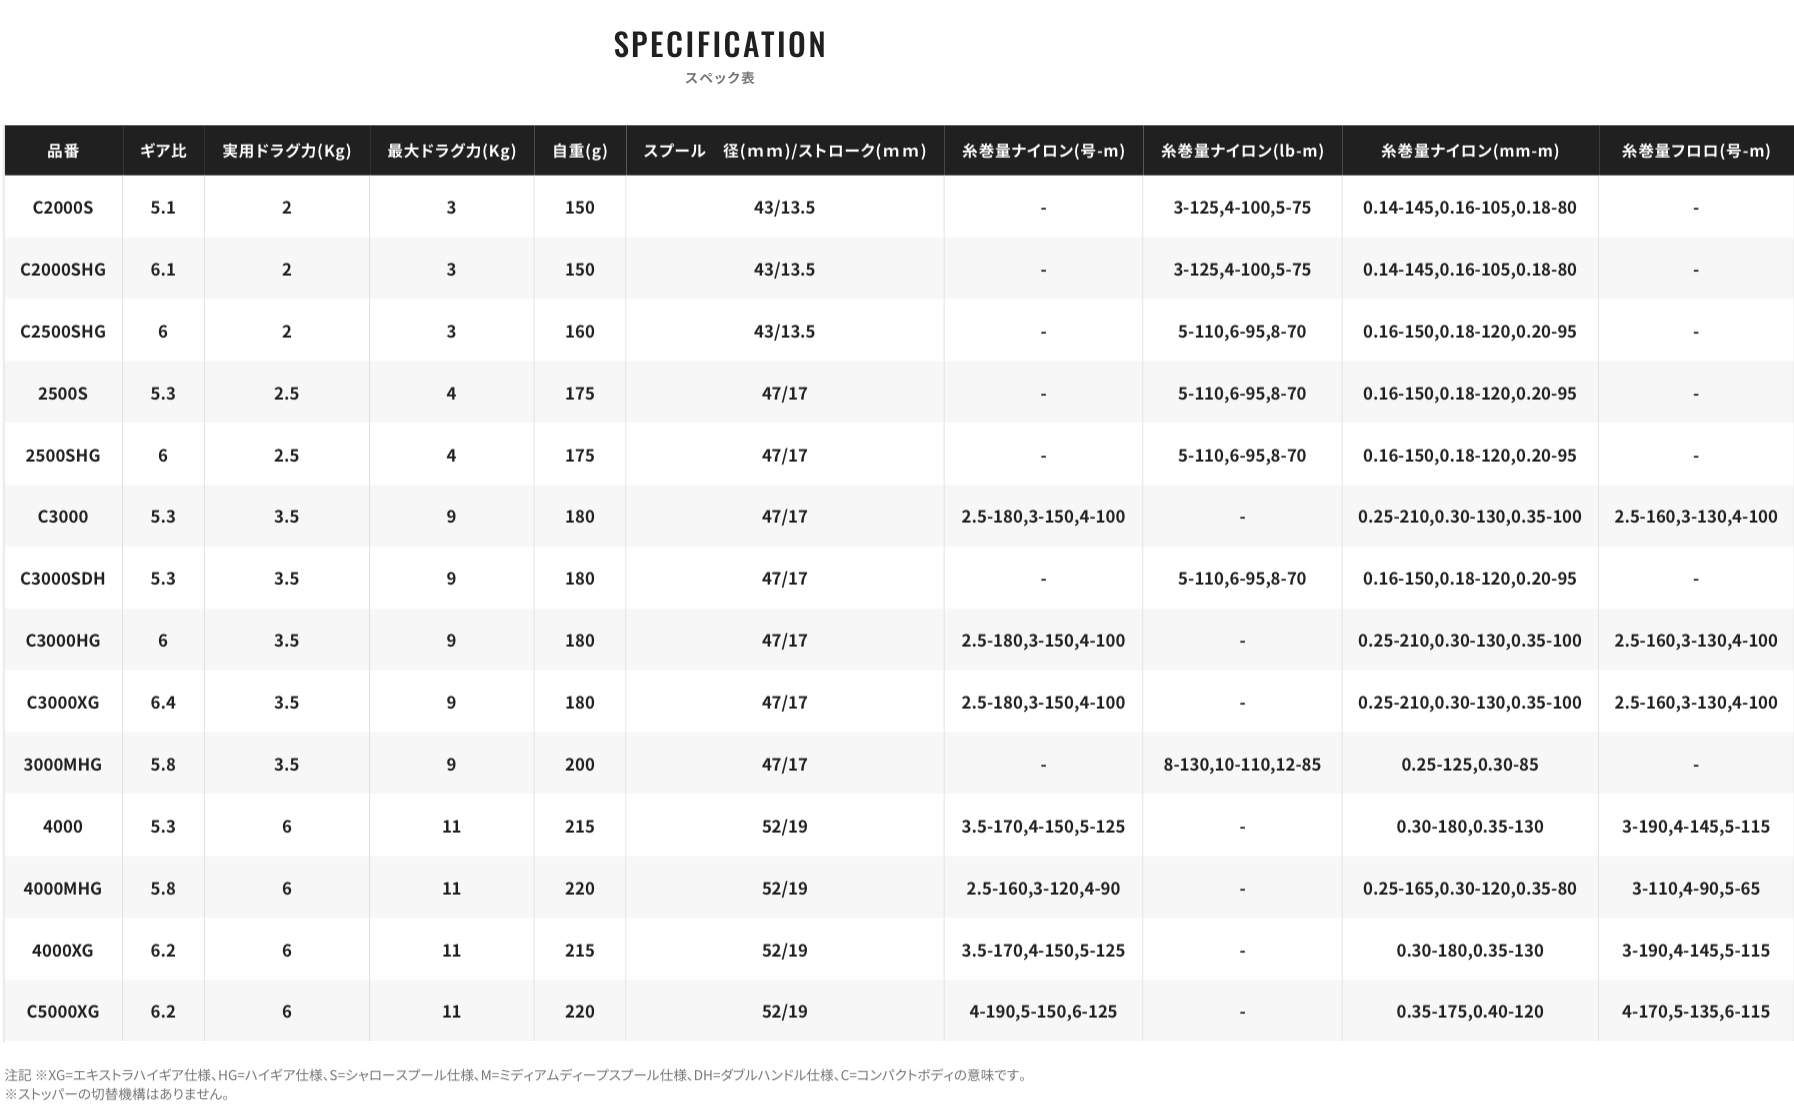Click the 糸巻量フロロ(号-m) column header
This screenshot has height=1116, width=1794.
tap(1696, 151)
